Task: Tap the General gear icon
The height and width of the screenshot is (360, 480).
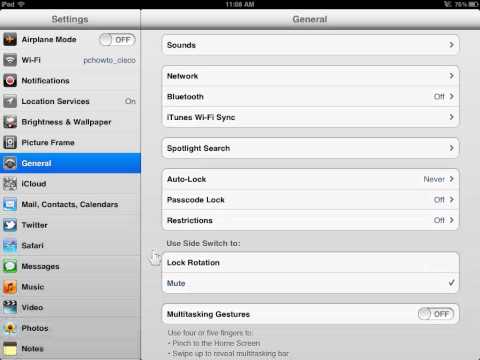Action: 10,163
